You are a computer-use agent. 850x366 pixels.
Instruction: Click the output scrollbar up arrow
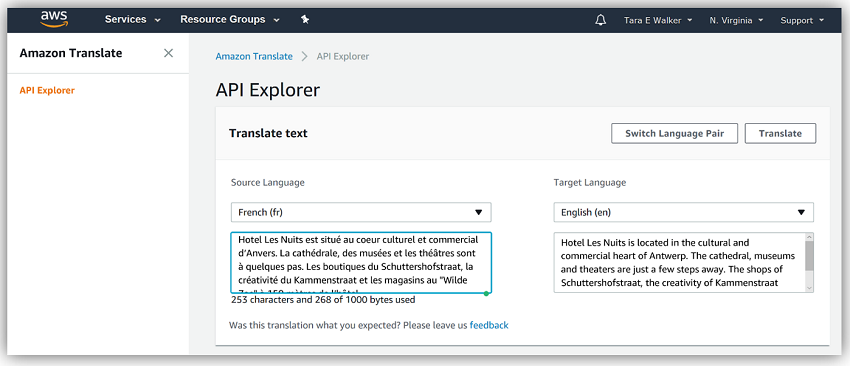809,237
